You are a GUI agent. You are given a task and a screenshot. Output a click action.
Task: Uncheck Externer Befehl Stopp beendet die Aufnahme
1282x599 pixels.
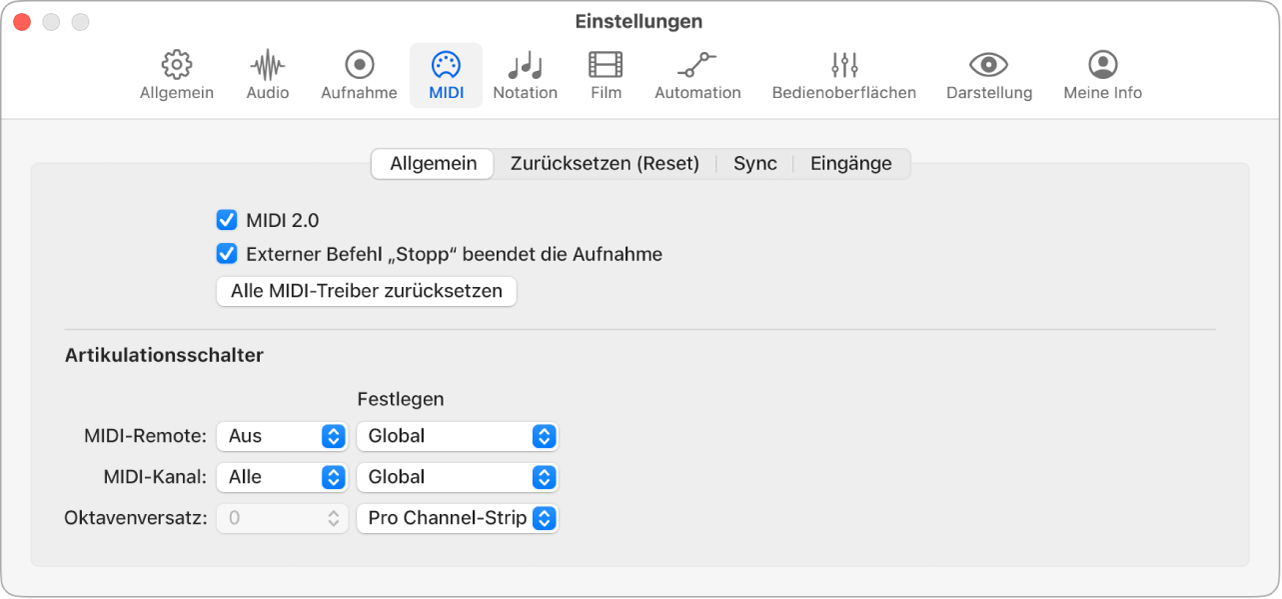(226, 254)
